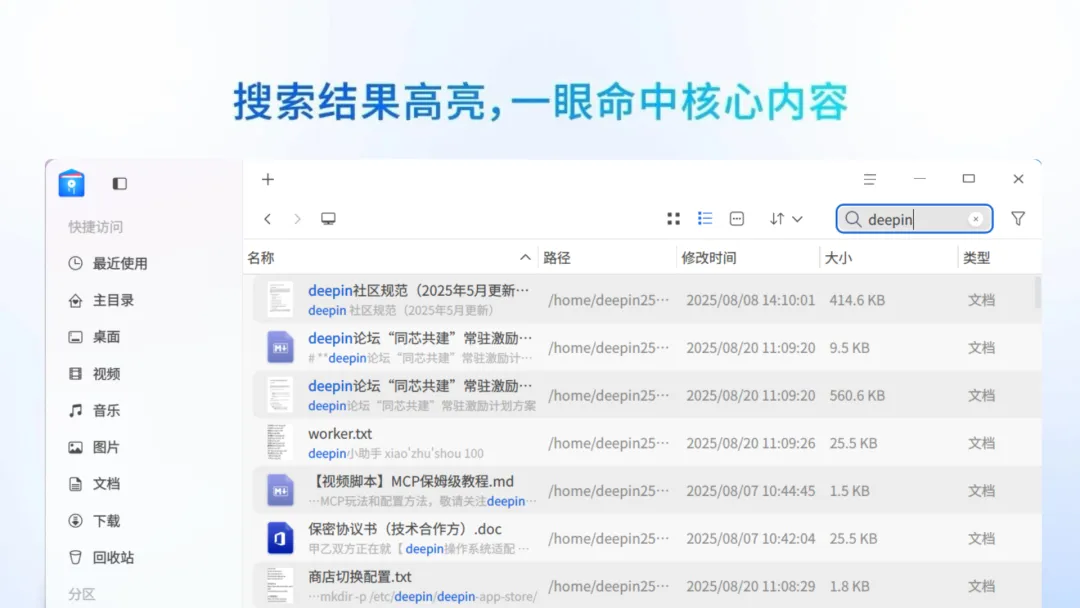
Task: Open the hamburger main menu
Action: (x=870, y=180)
